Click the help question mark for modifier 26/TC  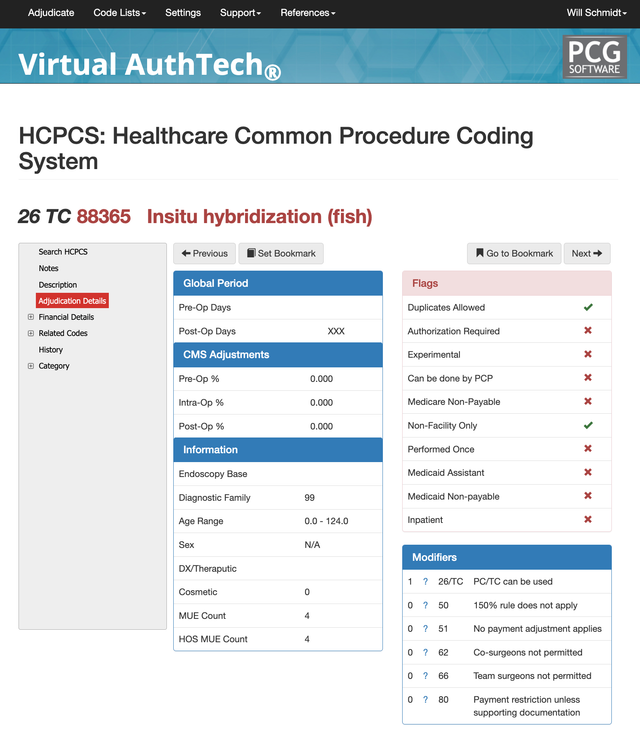coord(425,582)
